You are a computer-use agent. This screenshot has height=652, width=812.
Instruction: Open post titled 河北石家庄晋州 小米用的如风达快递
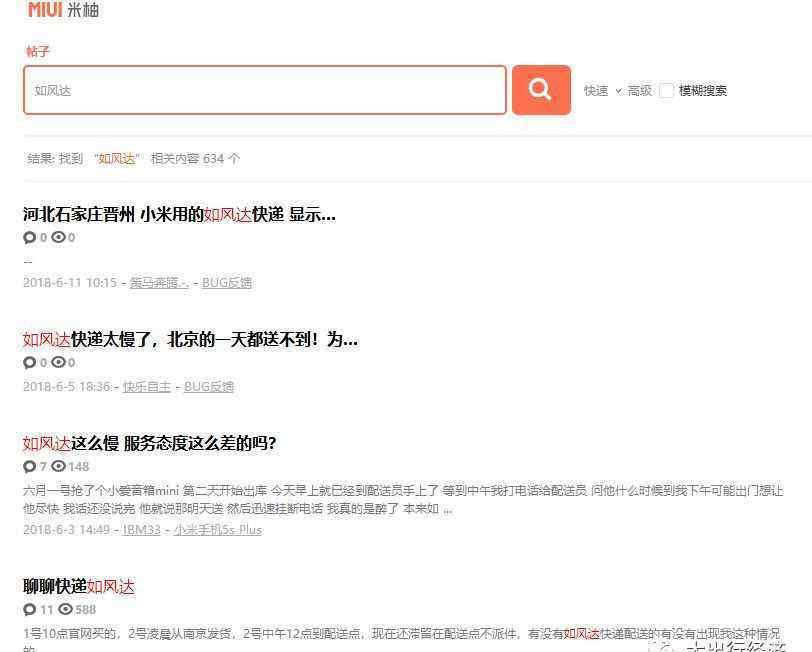click(x=179, y=214)
